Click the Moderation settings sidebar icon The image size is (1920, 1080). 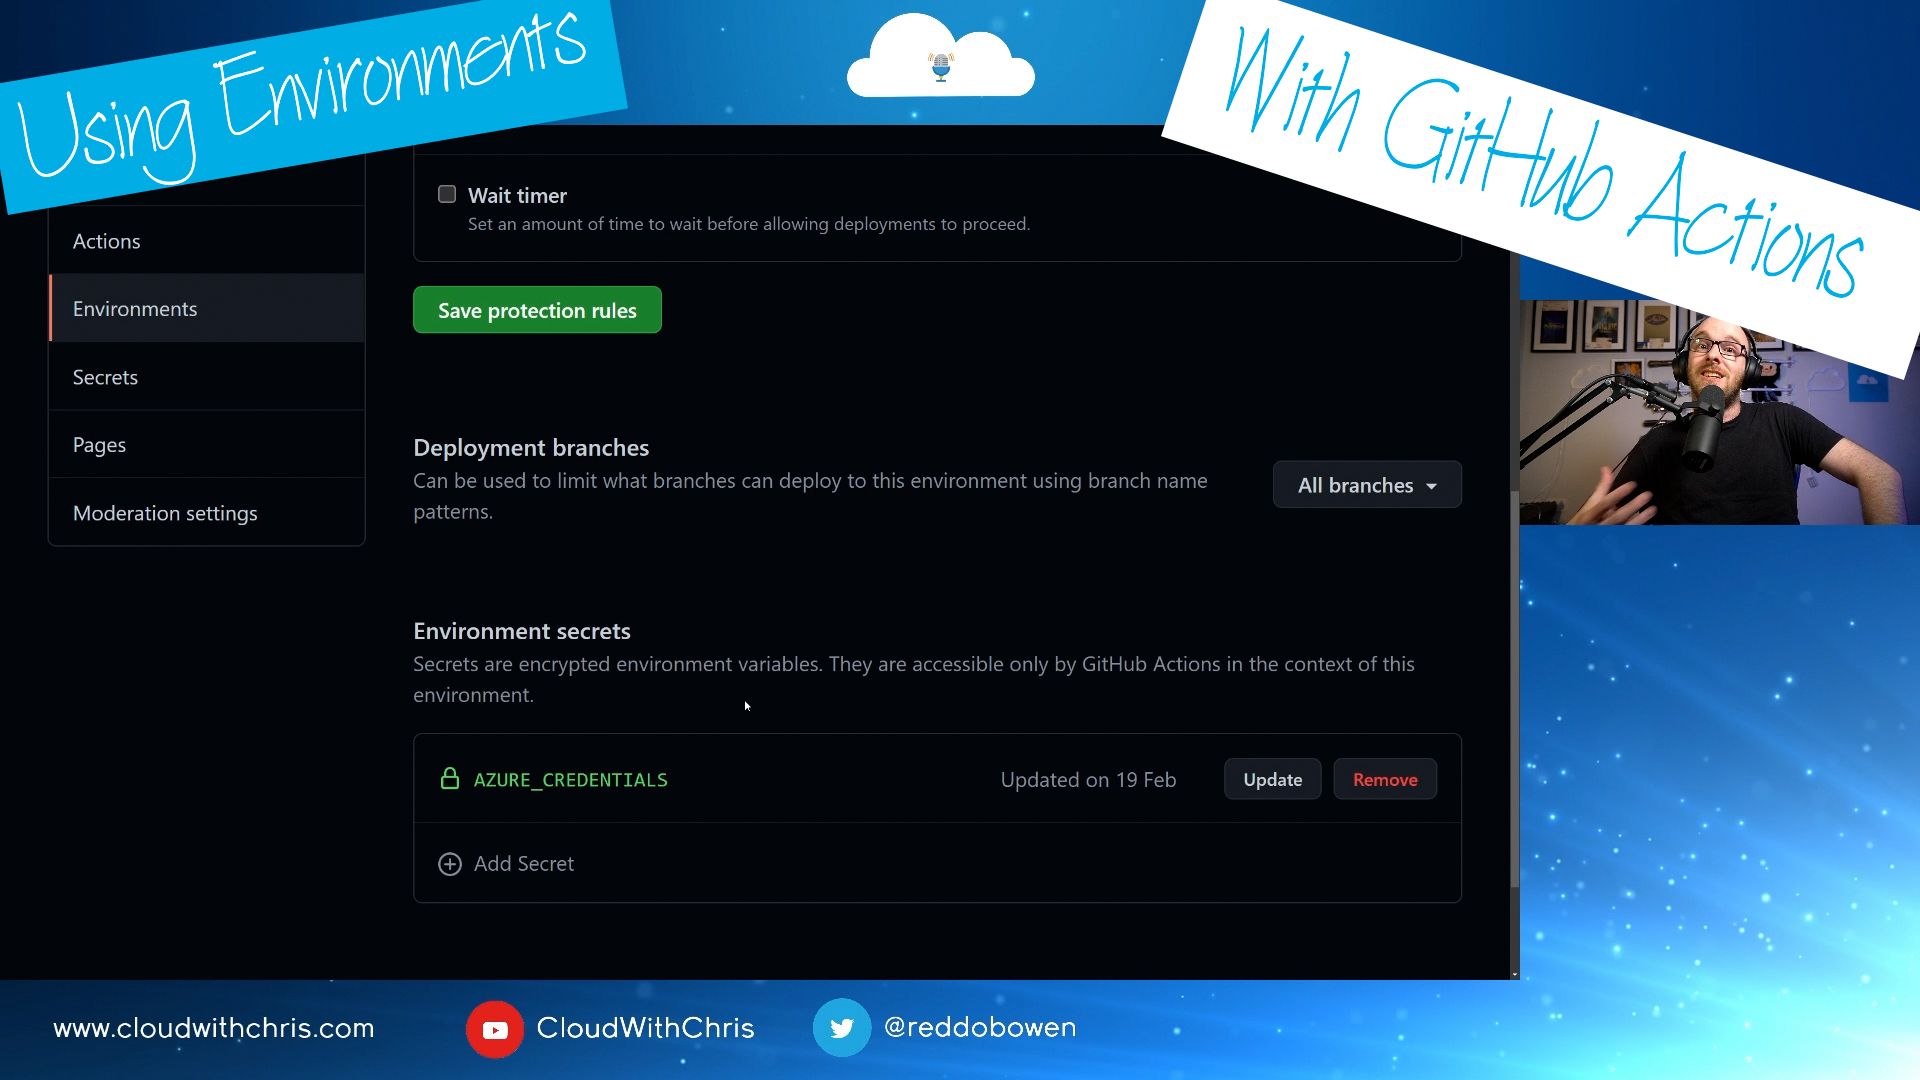[x=165, y=512]
